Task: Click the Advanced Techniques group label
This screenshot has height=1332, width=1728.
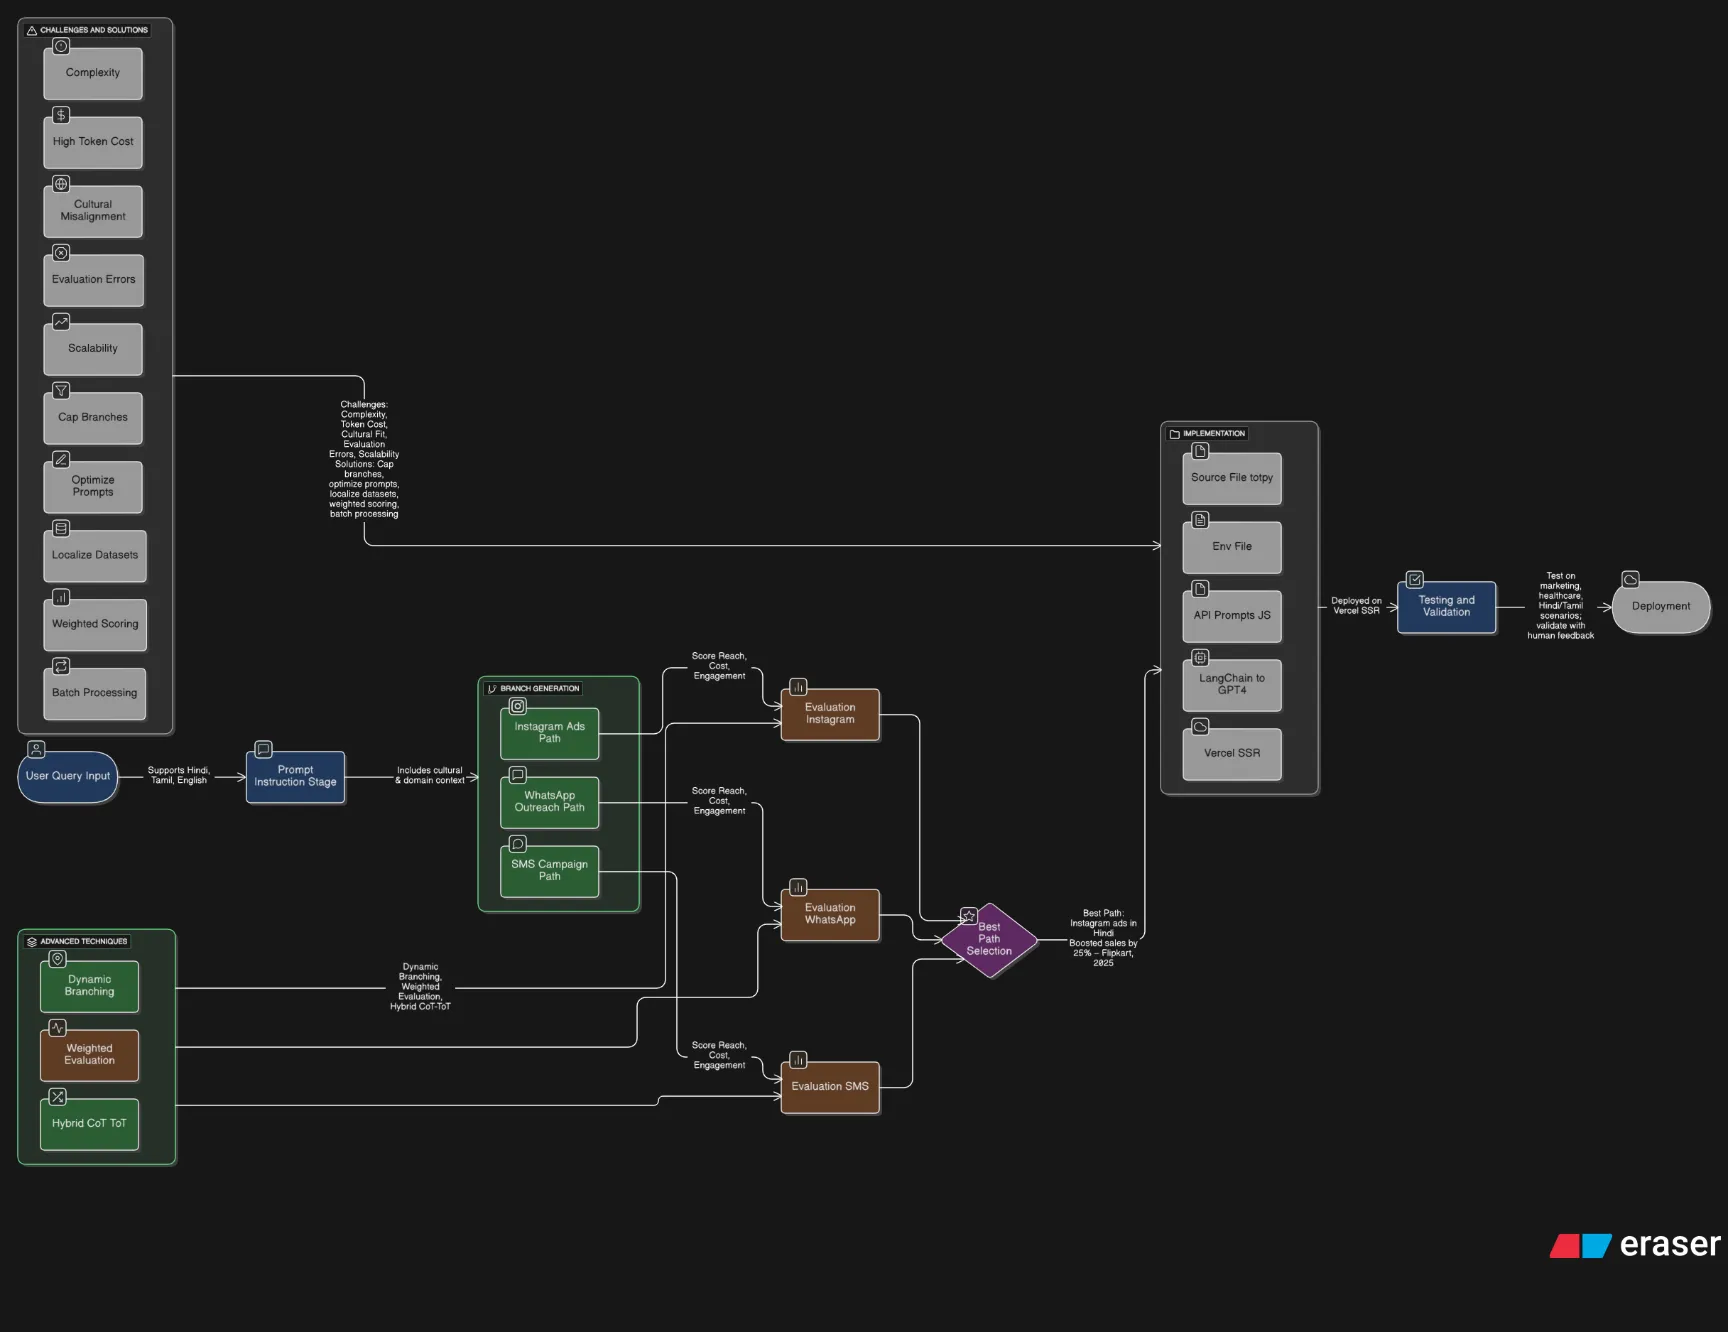Action: (x=77, y=941)
